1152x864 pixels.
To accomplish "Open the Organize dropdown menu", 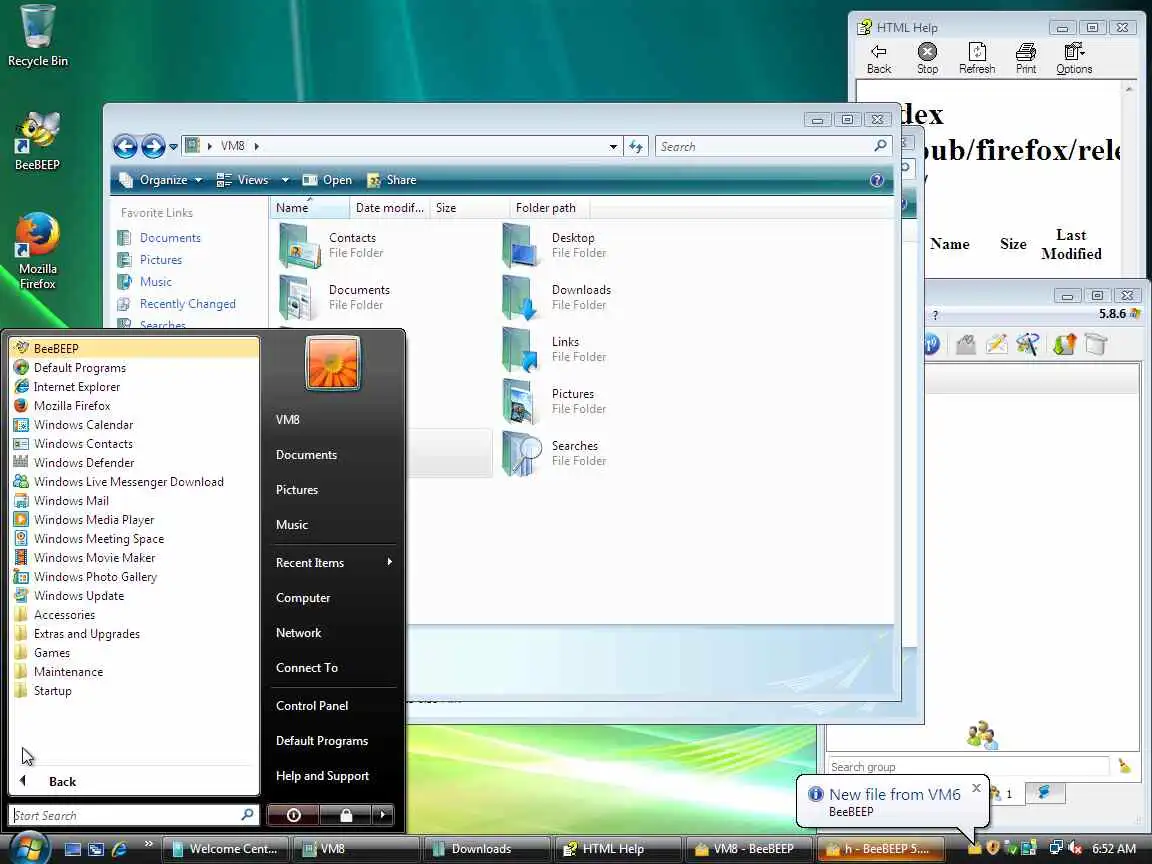I will (x=161, y=180).
